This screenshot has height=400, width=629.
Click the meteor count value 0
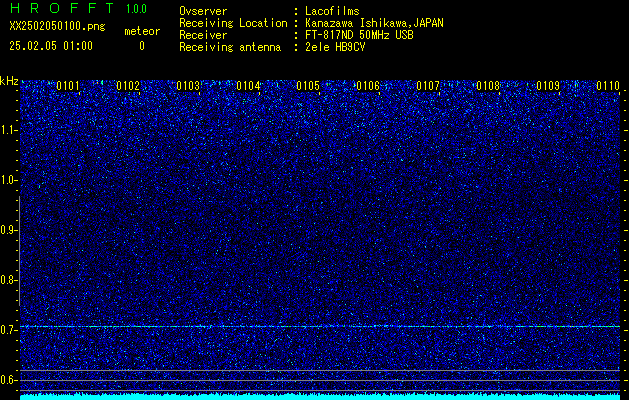pyautogui.click(x=142, y=46)
